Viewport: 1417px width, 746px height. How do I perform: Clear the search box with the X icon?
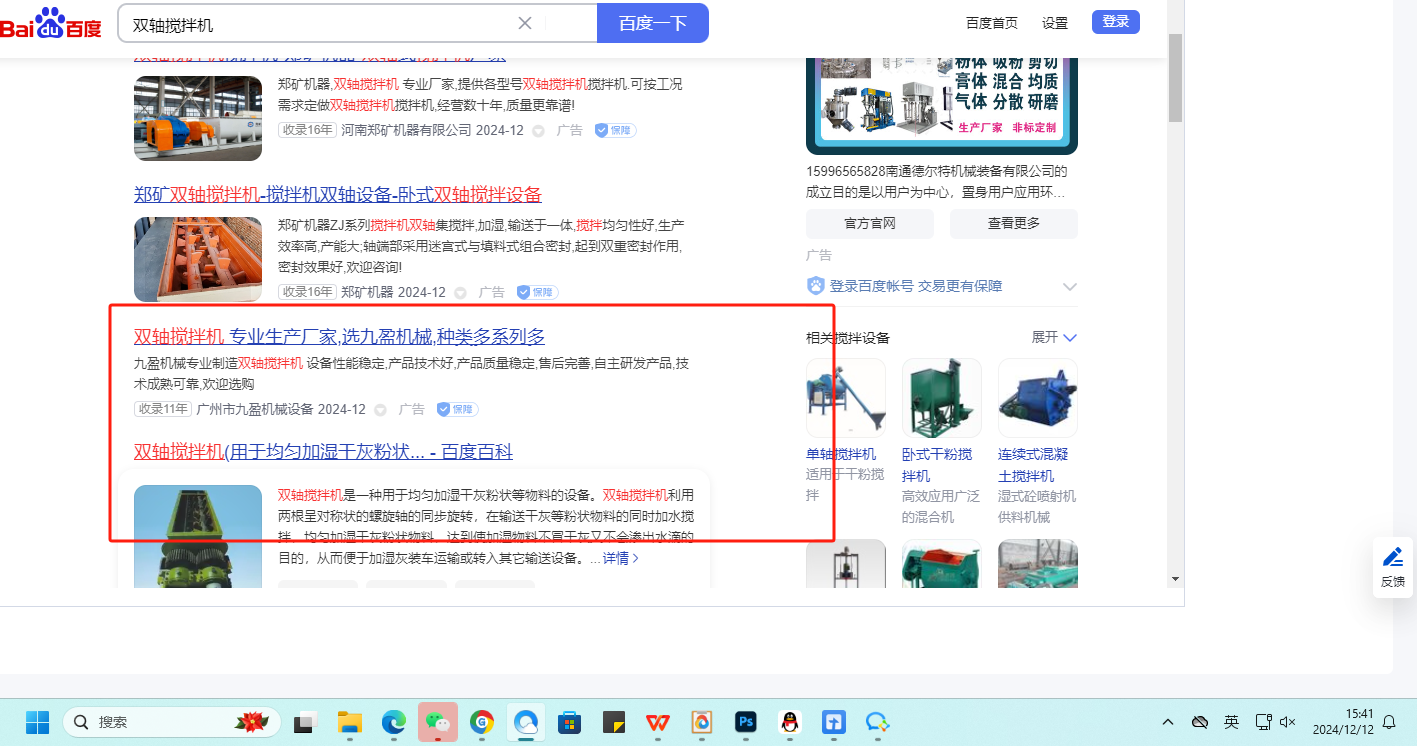525,23
